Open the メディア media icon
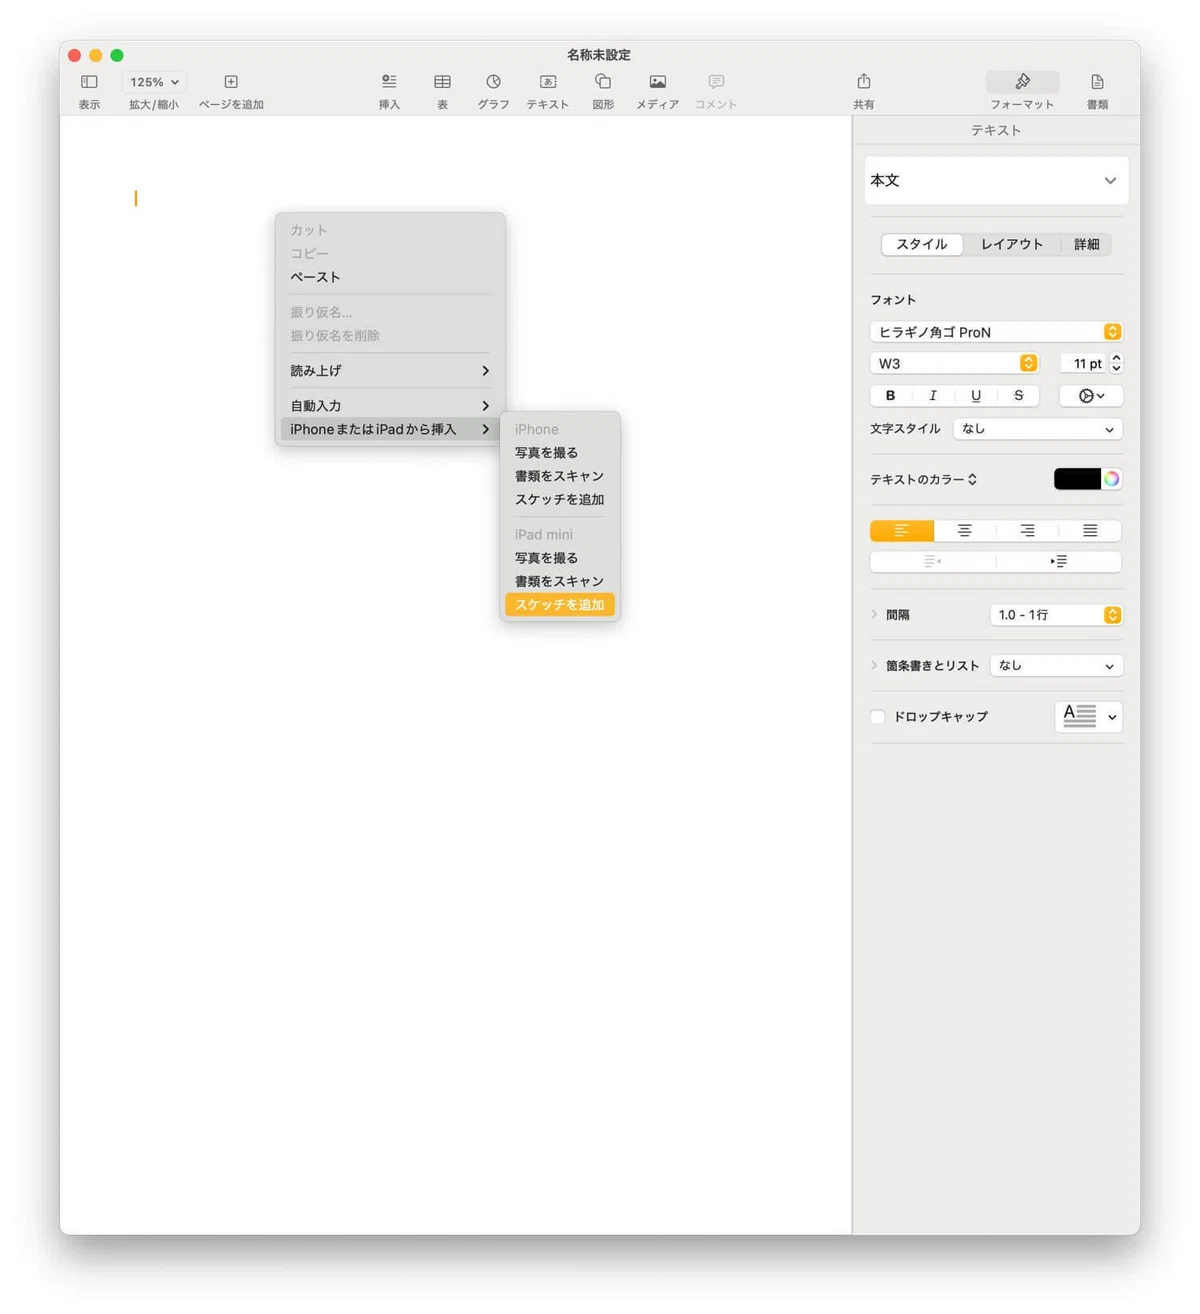The image size is (1200, 1314). click(657, 82)
